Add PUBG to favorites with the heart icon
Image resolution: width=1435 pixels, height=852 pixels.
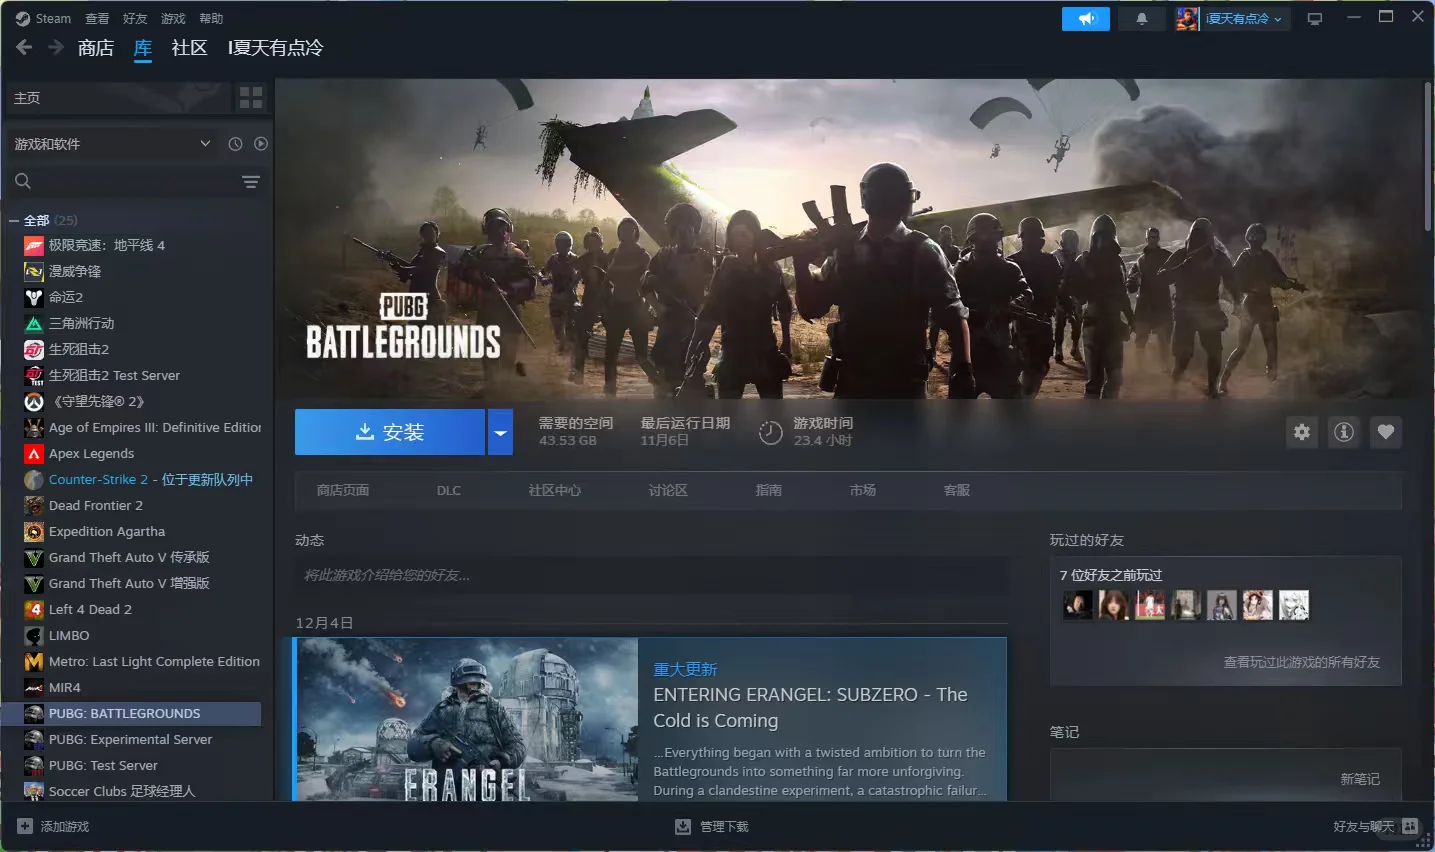tap(1385, 432)
